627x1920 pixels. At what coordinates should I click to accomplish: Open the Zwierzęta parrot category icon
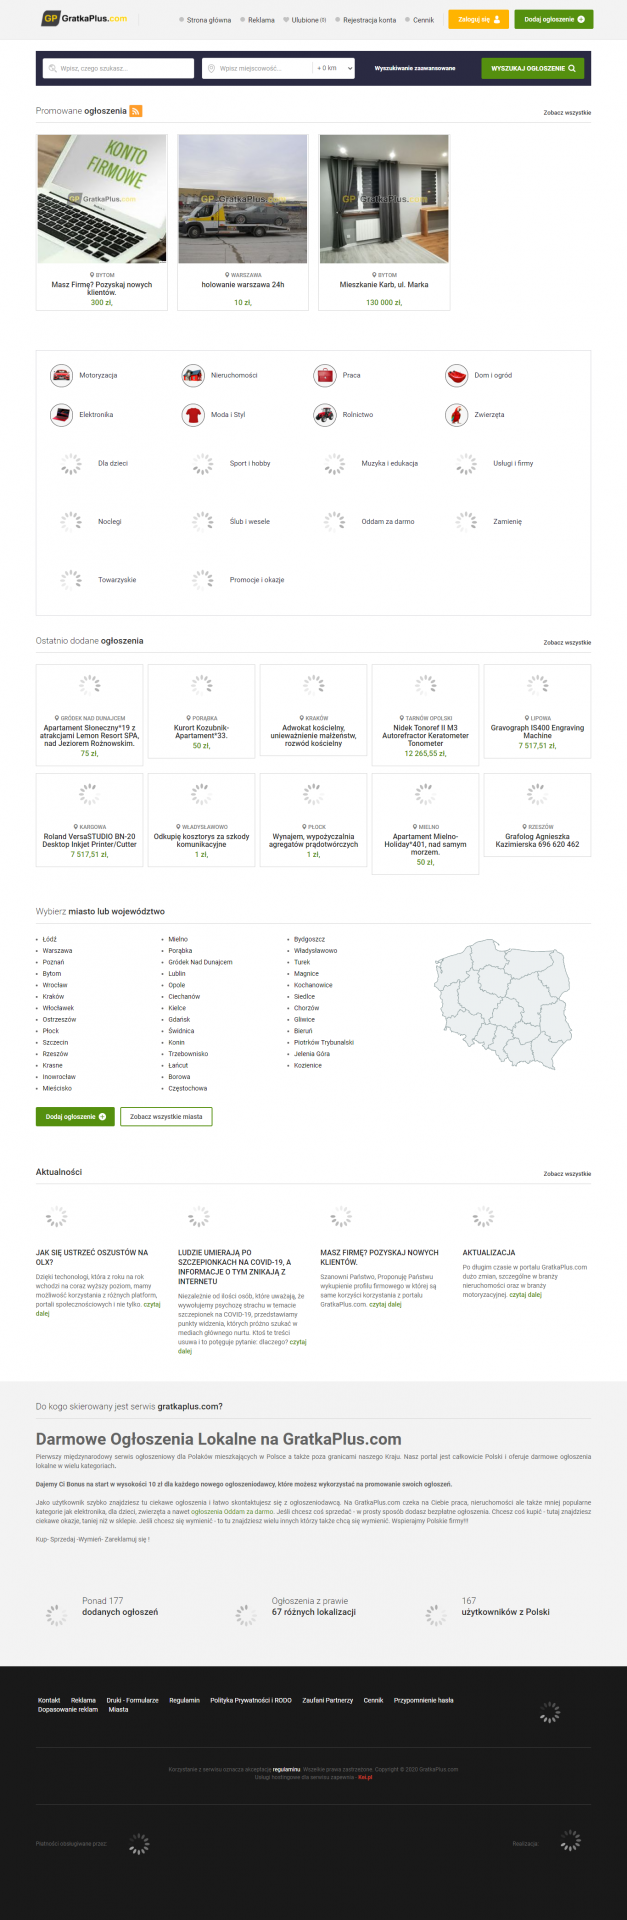456,414
